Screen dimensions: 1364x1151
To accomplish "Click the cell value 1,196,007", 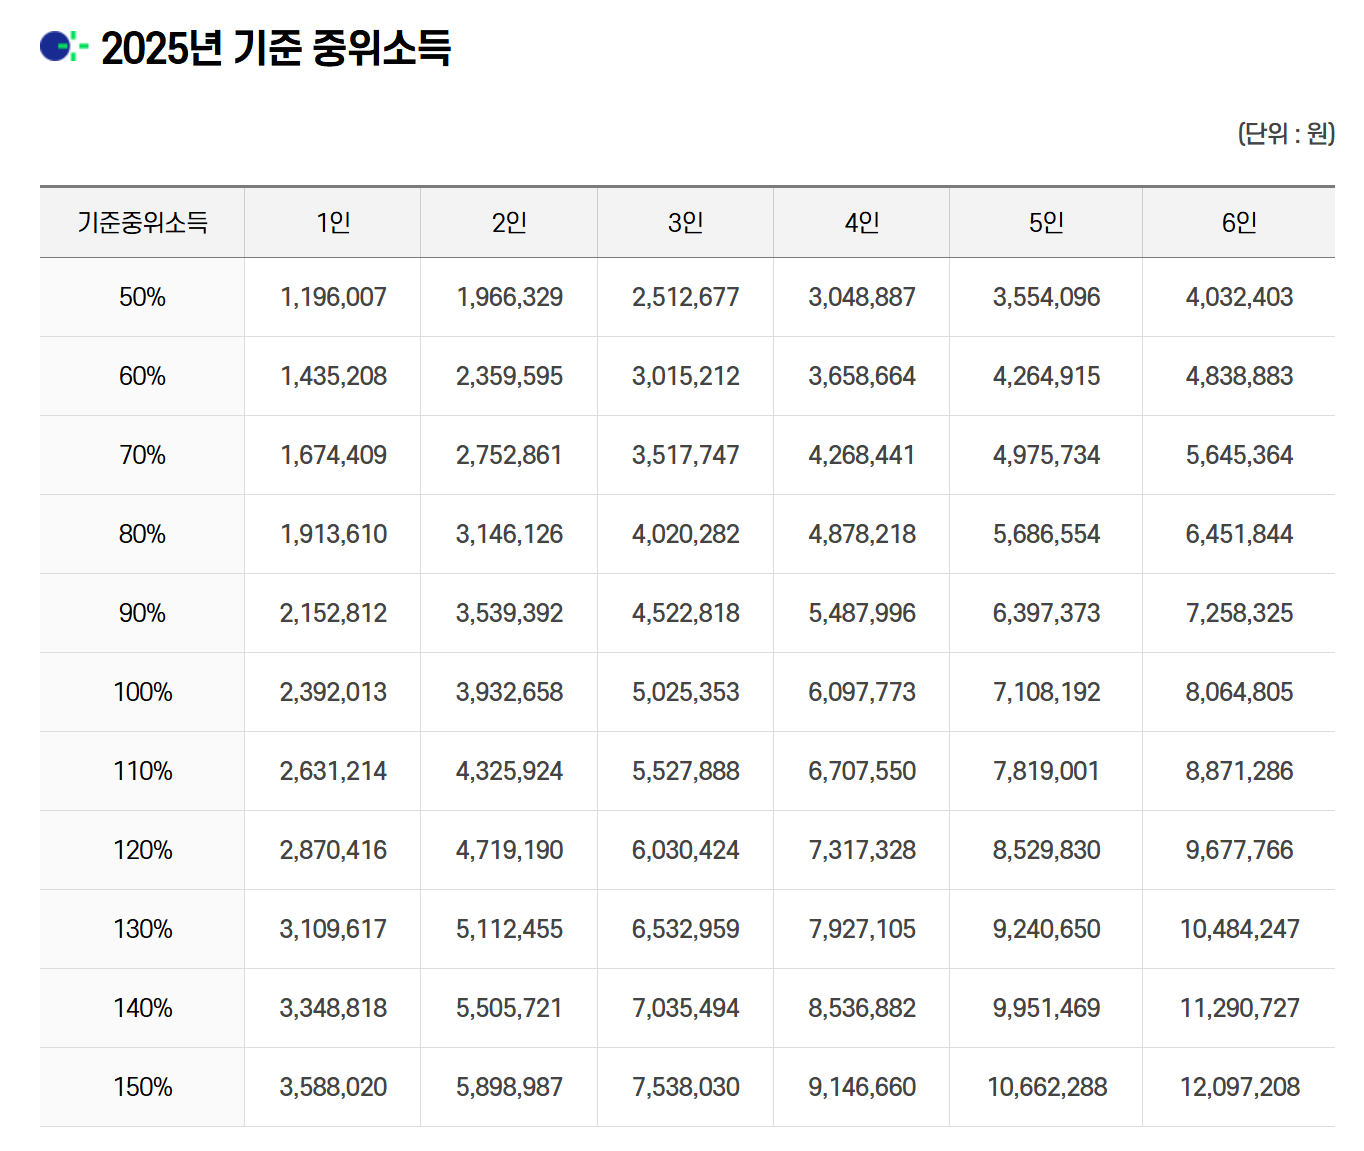I will coord(333,297).
